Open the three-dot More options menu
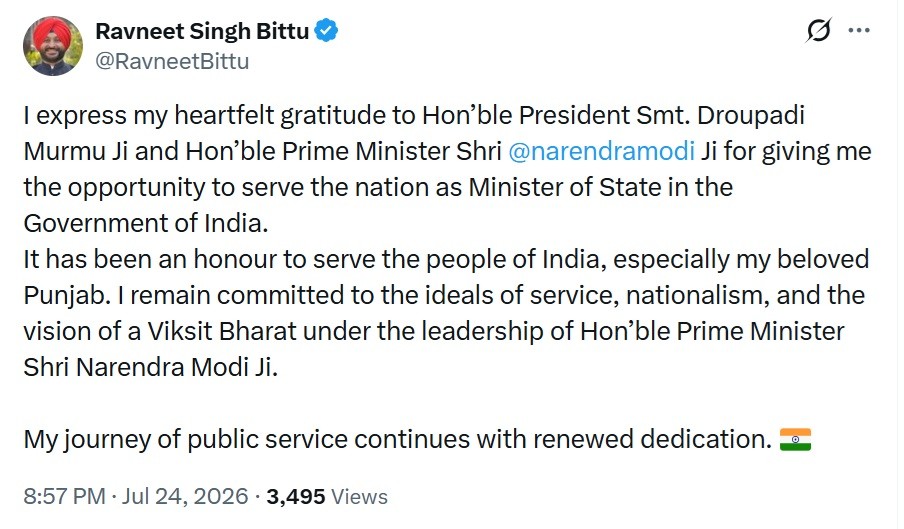The image size is (904, 529). [859, 31]
